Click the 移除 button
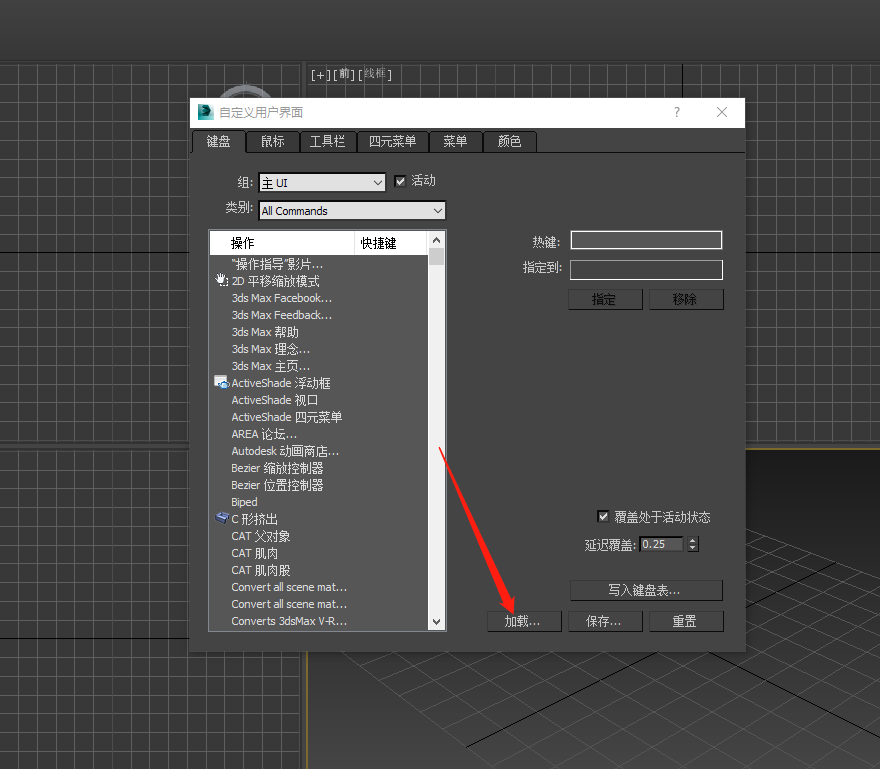The height and width of the screenshot is (769, 880). 686,299
